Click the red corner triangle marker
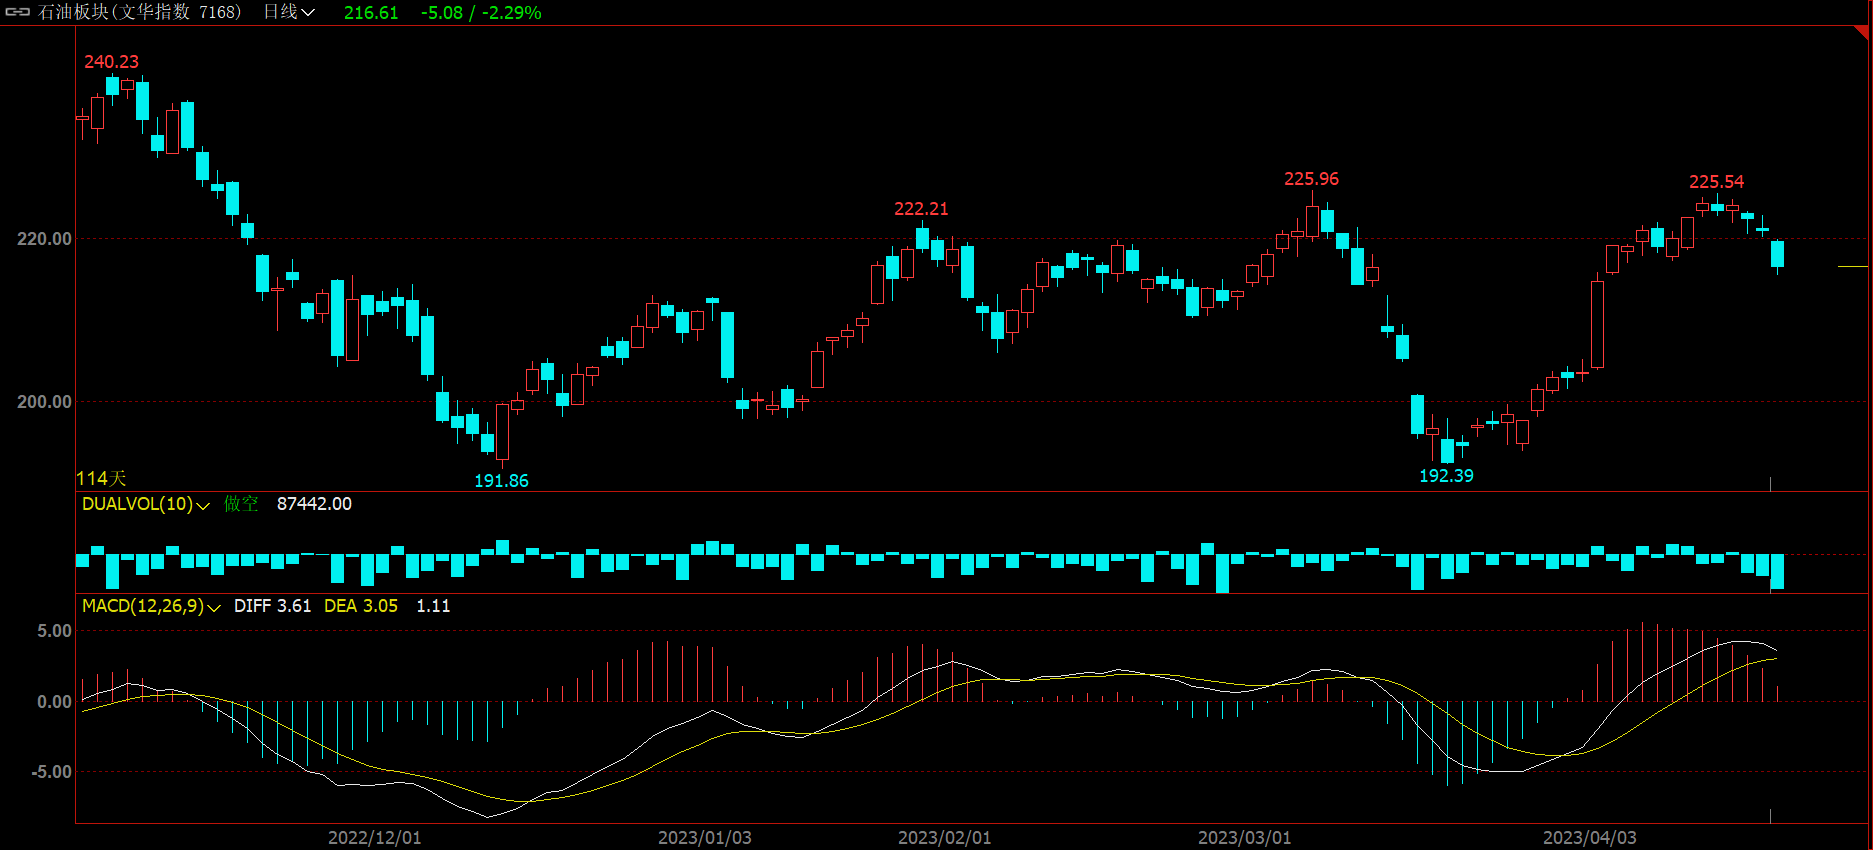The height and width of the screenshot is (850, 1873). pyautogui.click(x=1862, y=32)
